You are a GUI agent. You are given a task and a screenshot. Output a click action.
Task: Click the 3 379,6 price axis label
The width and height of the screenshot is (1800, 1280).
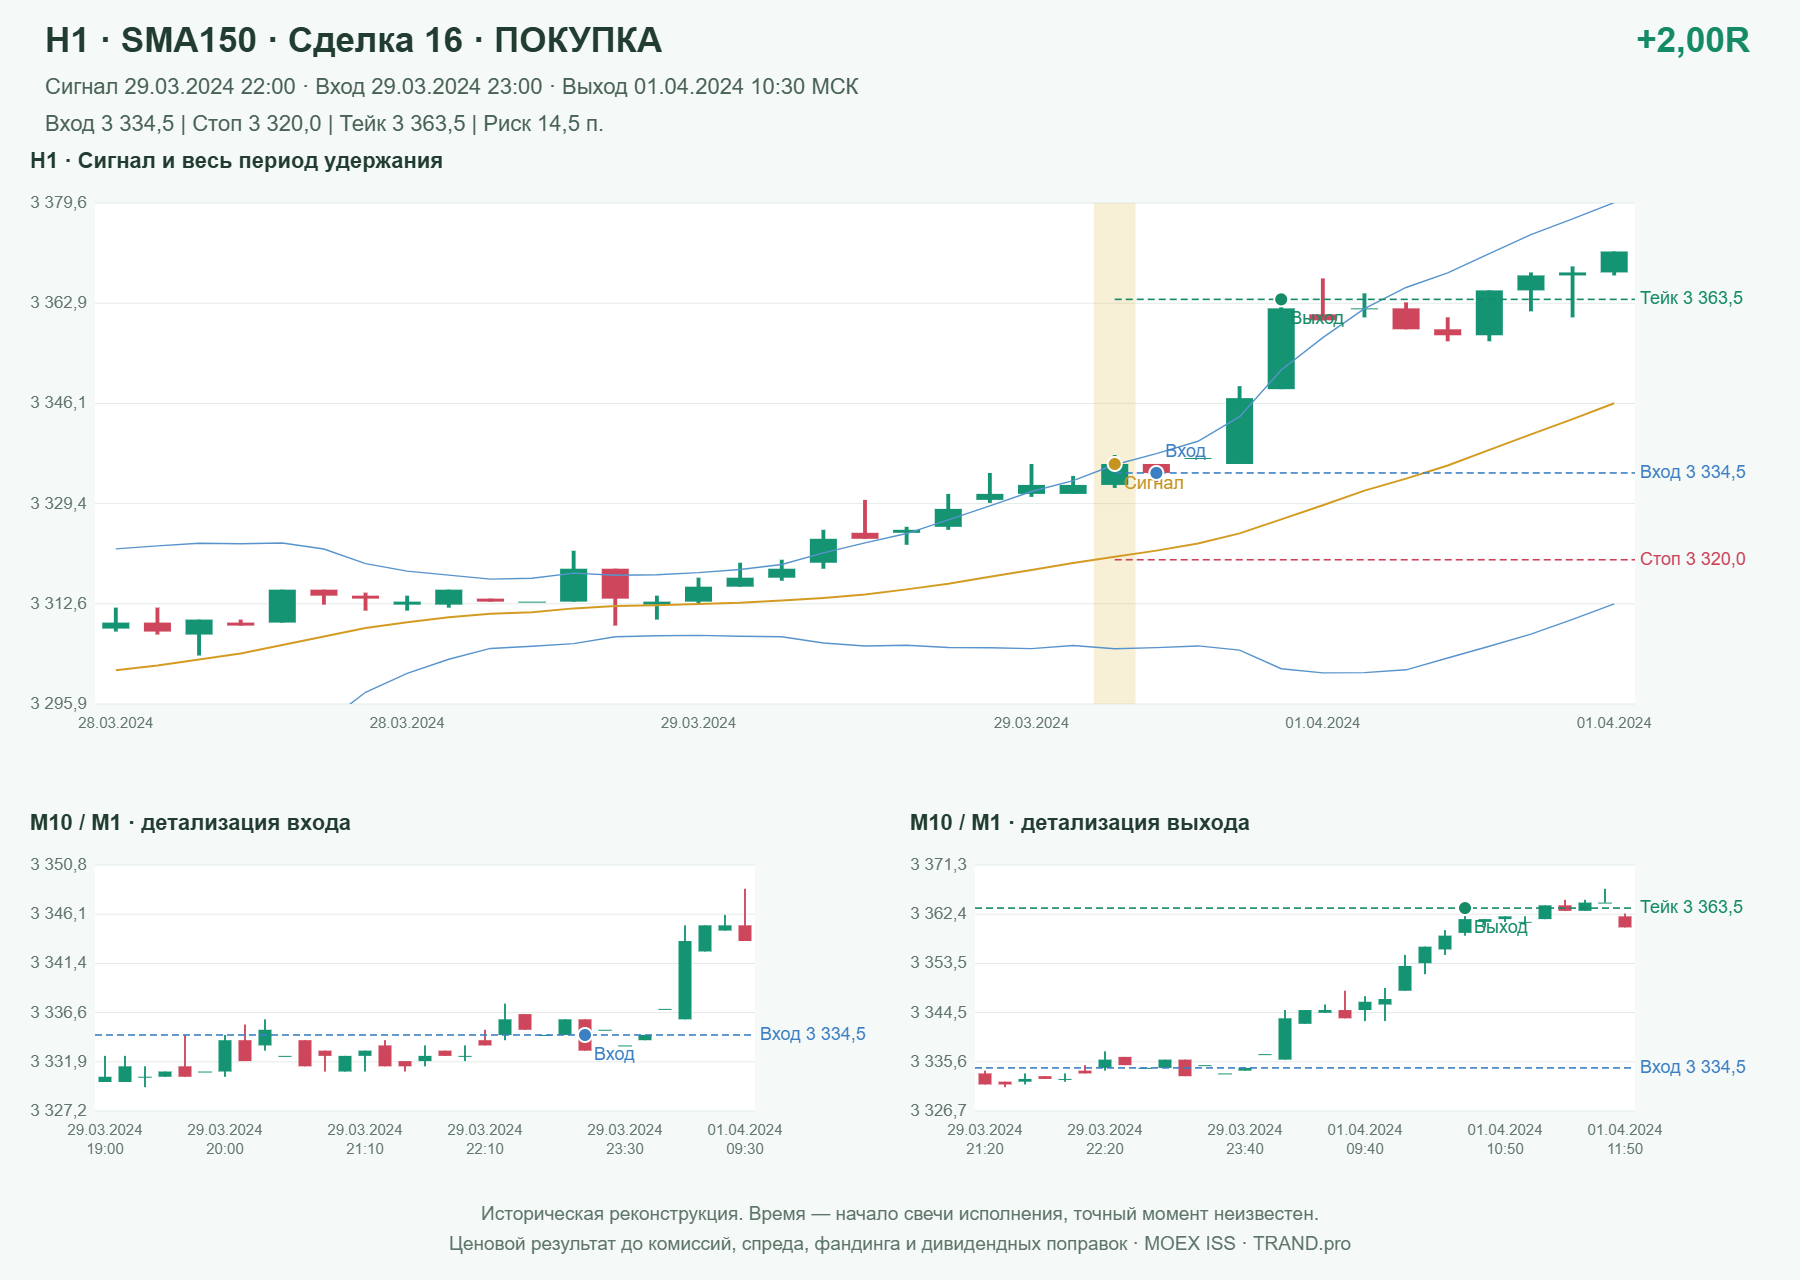pos(58,203)
